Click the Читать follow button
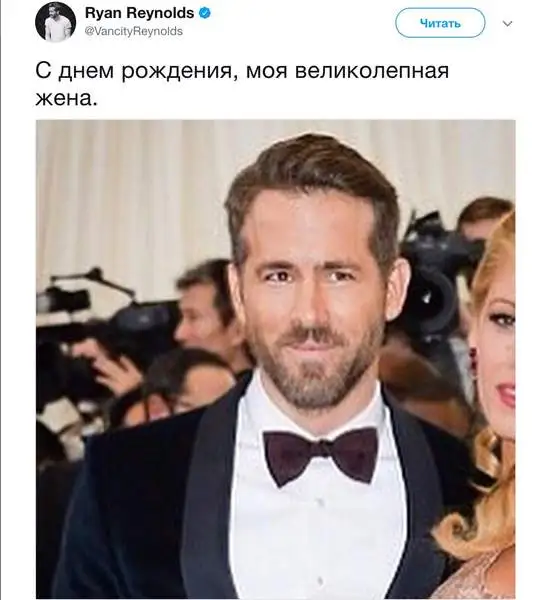 [440, 23]
